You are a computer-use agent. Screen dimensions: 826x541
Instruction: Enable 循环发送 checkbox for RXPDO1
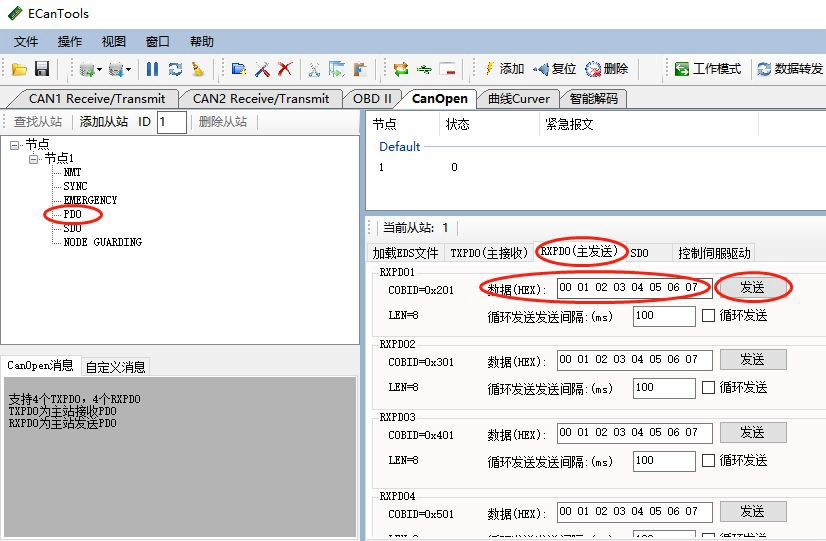[x=709, y=316]
